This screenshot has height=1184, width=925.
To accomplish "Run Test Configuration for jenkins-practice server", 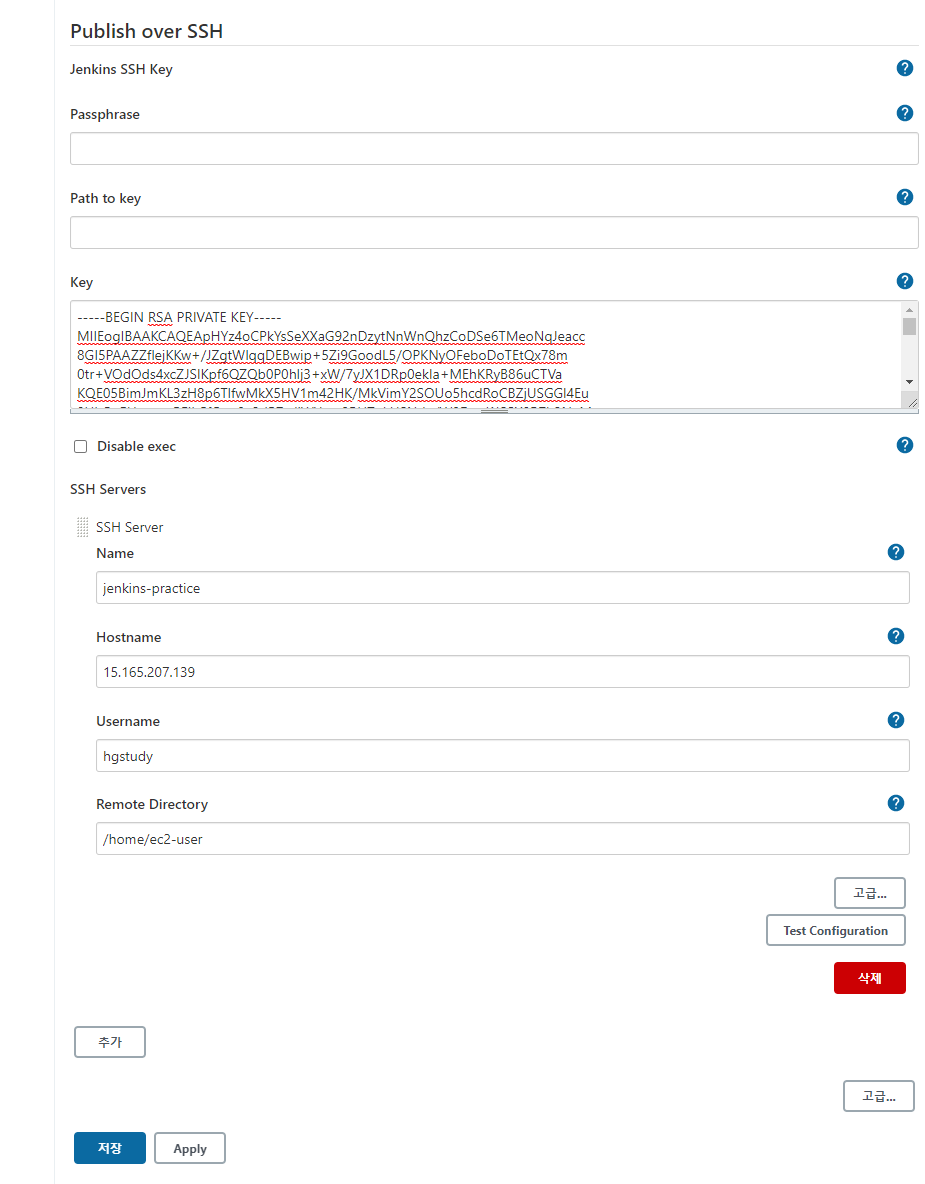I will [835, 930].
